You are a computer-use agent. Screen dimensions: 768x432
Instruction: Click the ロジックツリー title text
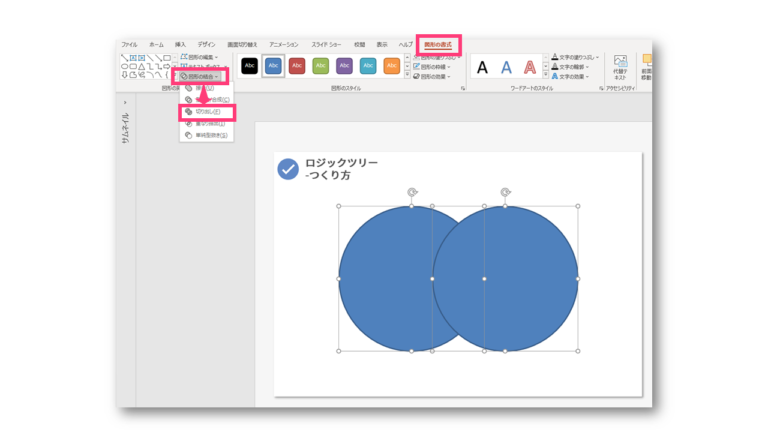341,163
